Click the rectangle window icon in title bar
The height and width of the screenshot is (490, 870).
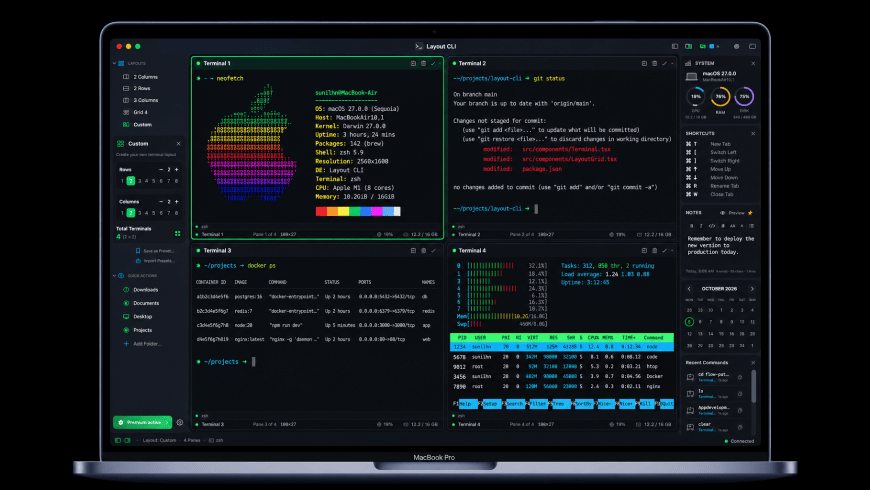coord(752,47)
